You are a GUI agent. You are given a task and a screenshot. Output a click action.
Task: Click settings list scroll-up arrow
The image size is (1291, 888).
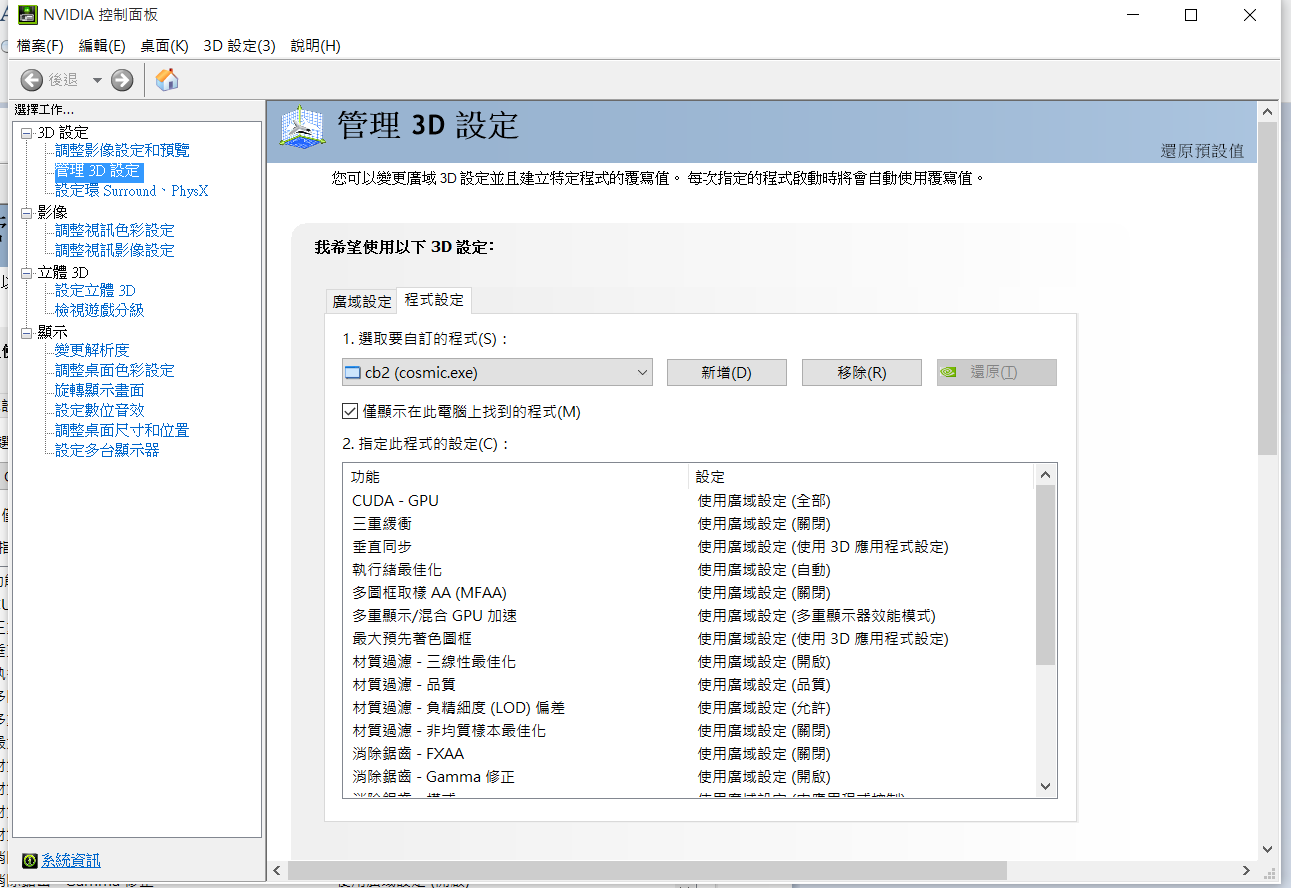1046,475
